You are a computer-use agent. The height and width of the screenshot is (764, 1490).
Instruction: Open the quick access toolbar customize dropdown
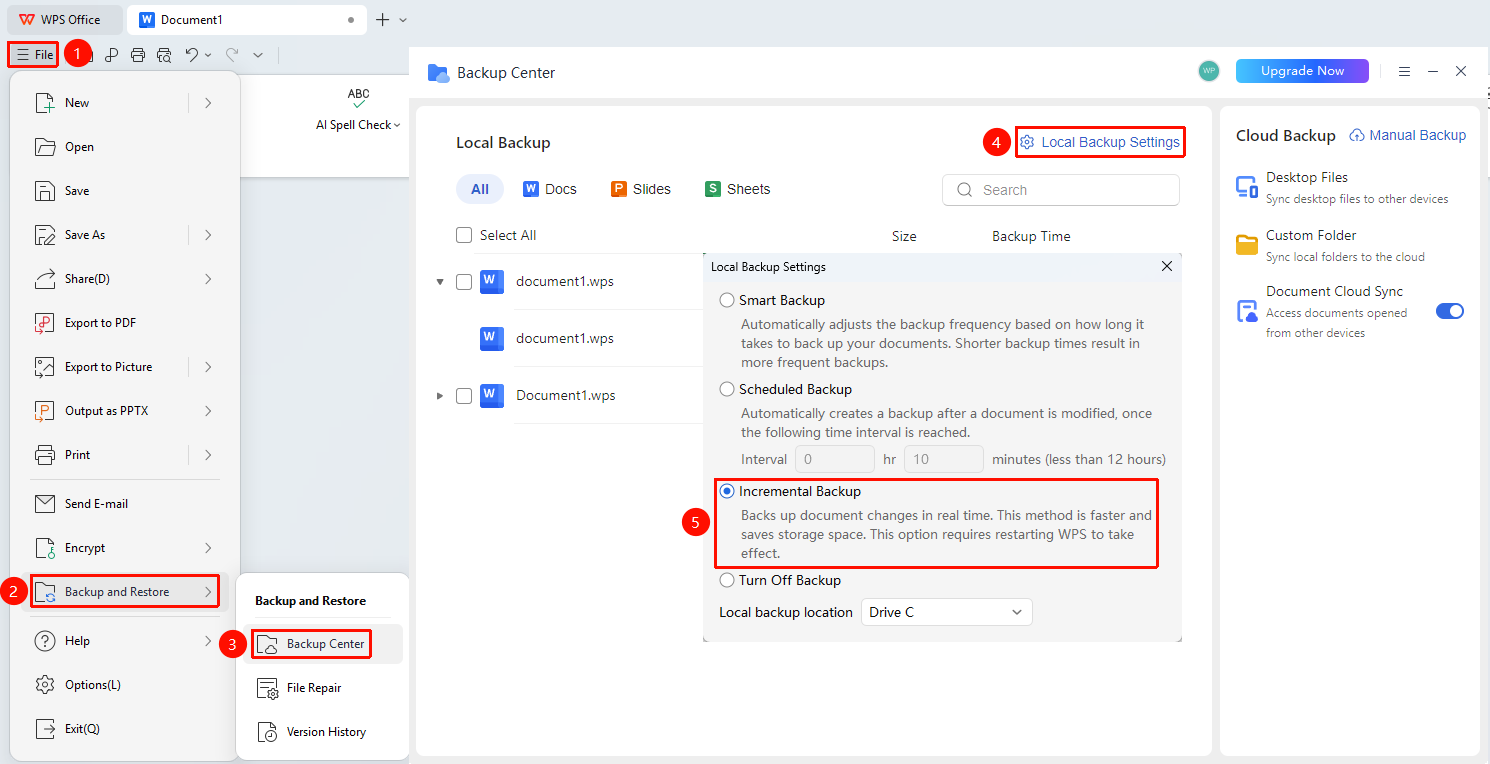258,55
